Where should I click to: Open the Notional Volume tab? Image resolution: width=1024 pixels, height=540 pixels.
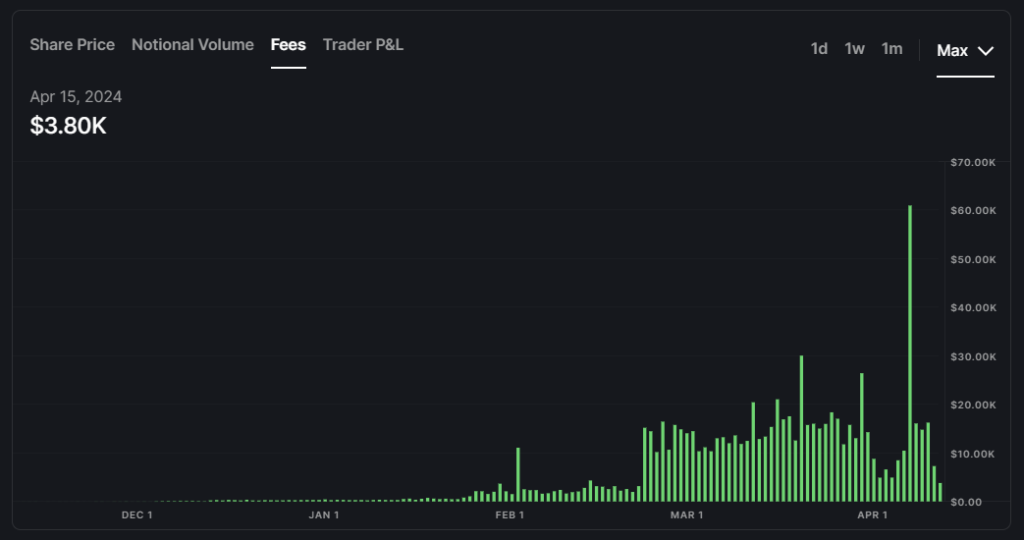tap(192, 45)
